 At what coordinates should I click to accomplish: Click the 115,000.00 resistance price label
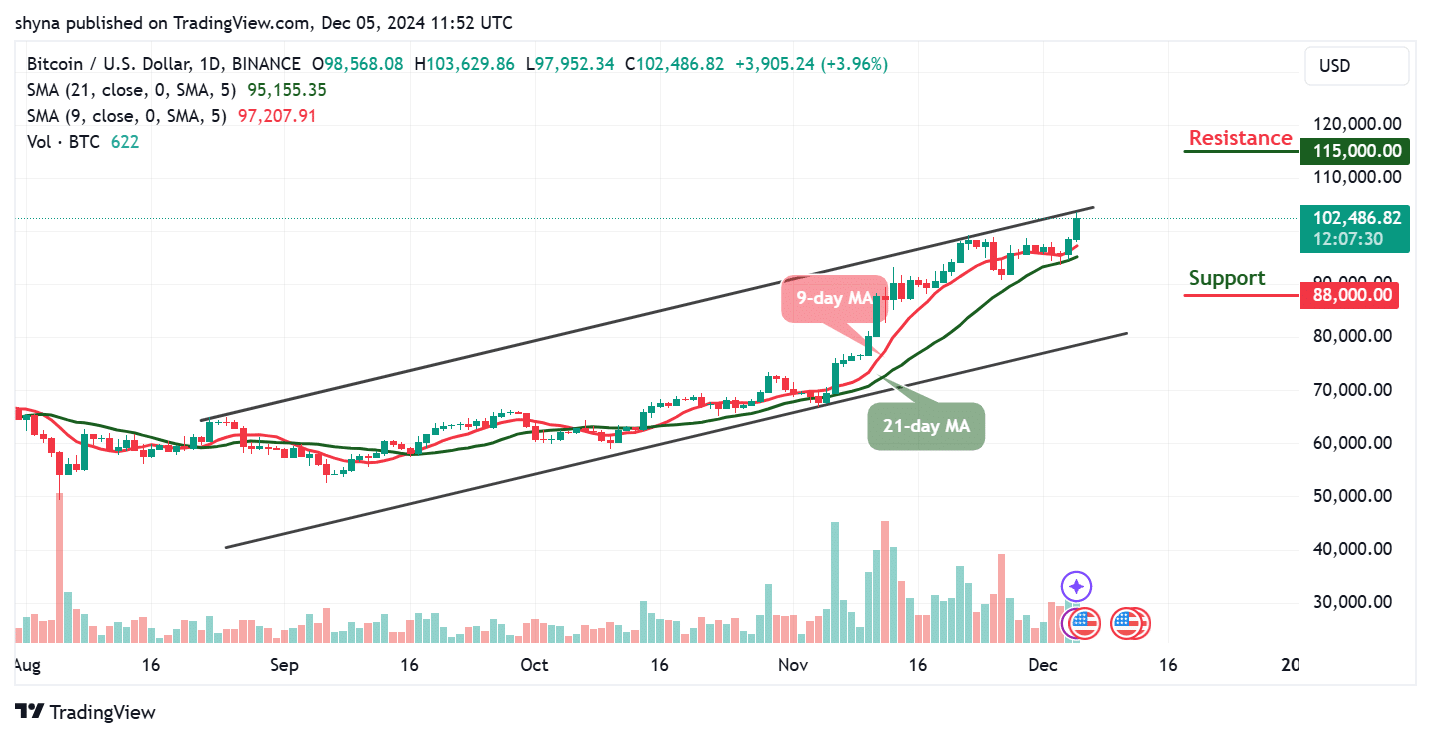1354,152
